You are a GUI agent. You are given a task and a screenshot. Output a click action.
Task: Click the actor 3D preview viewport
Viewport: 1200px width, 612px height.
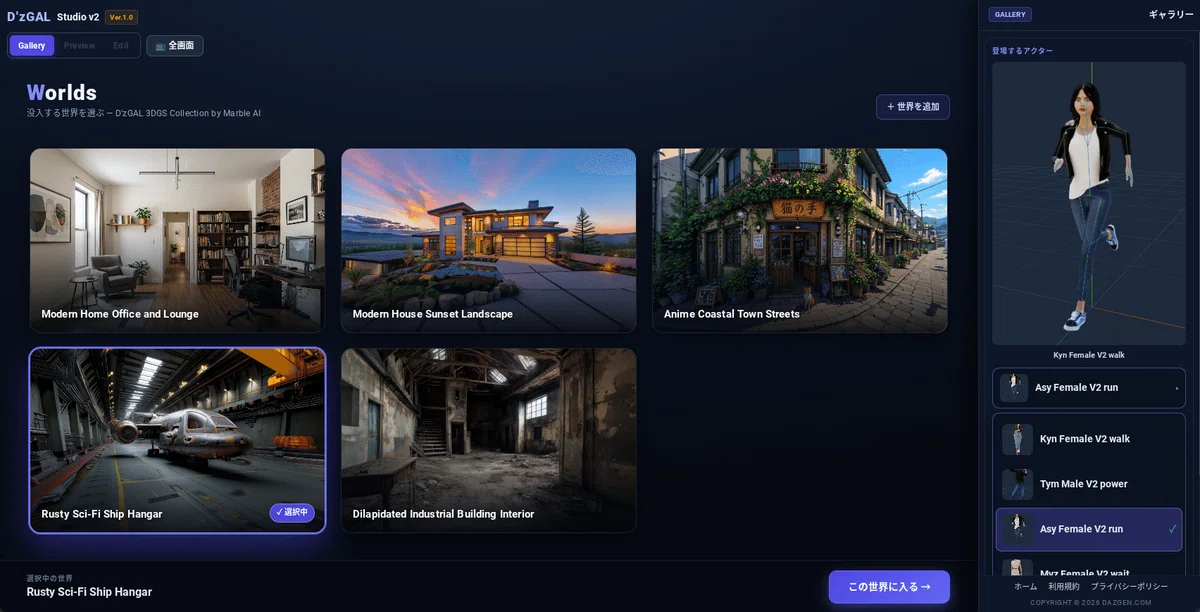(x=1088, y=204)
